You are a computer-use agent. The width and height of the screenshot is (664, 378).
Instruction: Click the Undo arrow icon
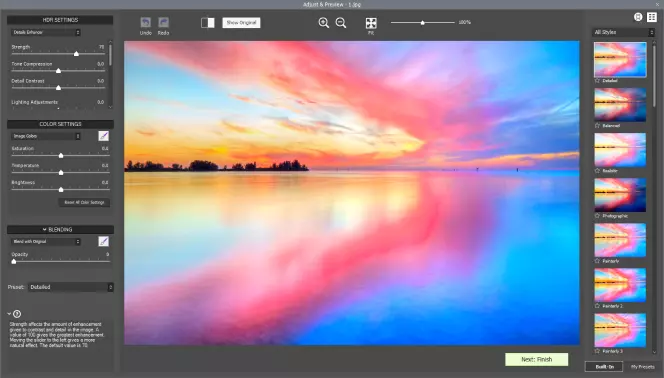pos(146,22)
